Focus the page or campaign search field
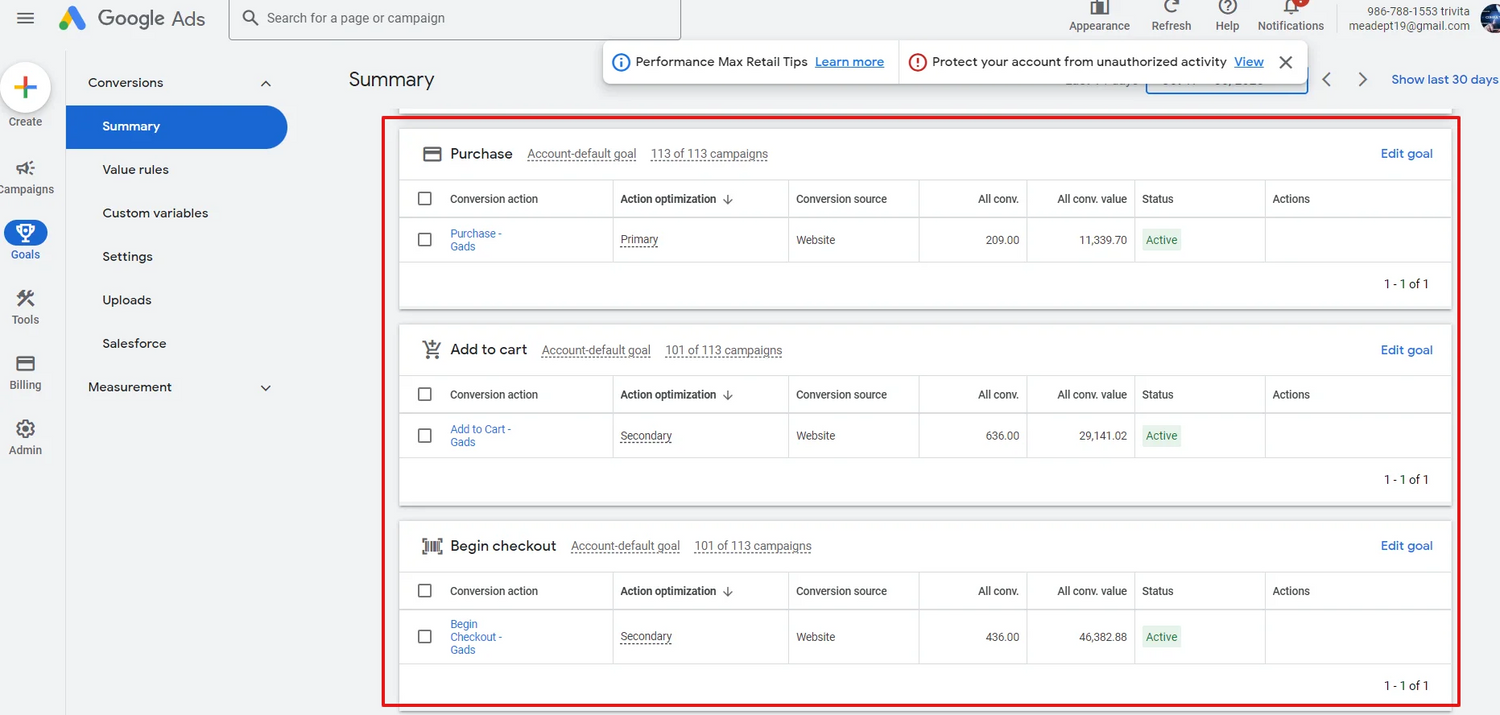 (x=455, y=19)
